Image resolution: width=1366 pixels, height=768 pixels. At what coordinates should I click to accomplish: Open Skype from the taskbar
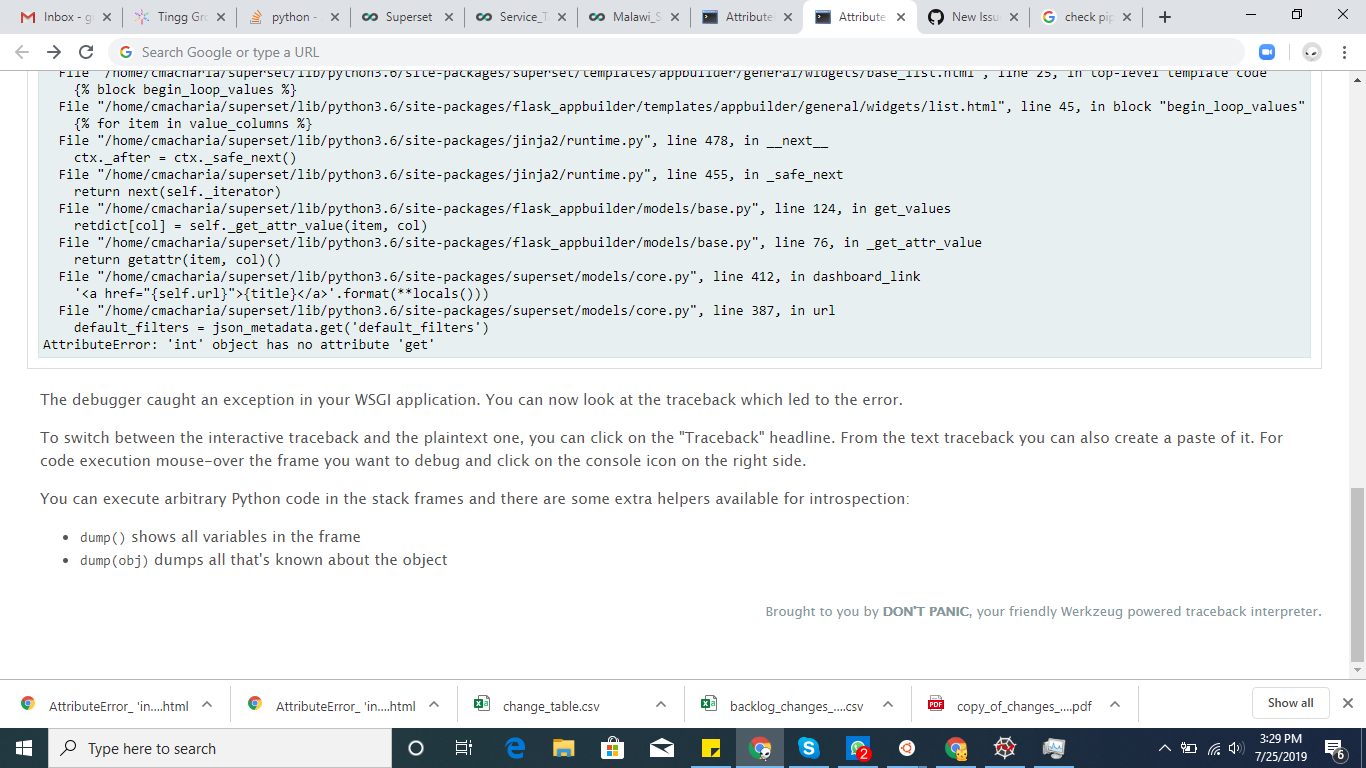(809, 747)
